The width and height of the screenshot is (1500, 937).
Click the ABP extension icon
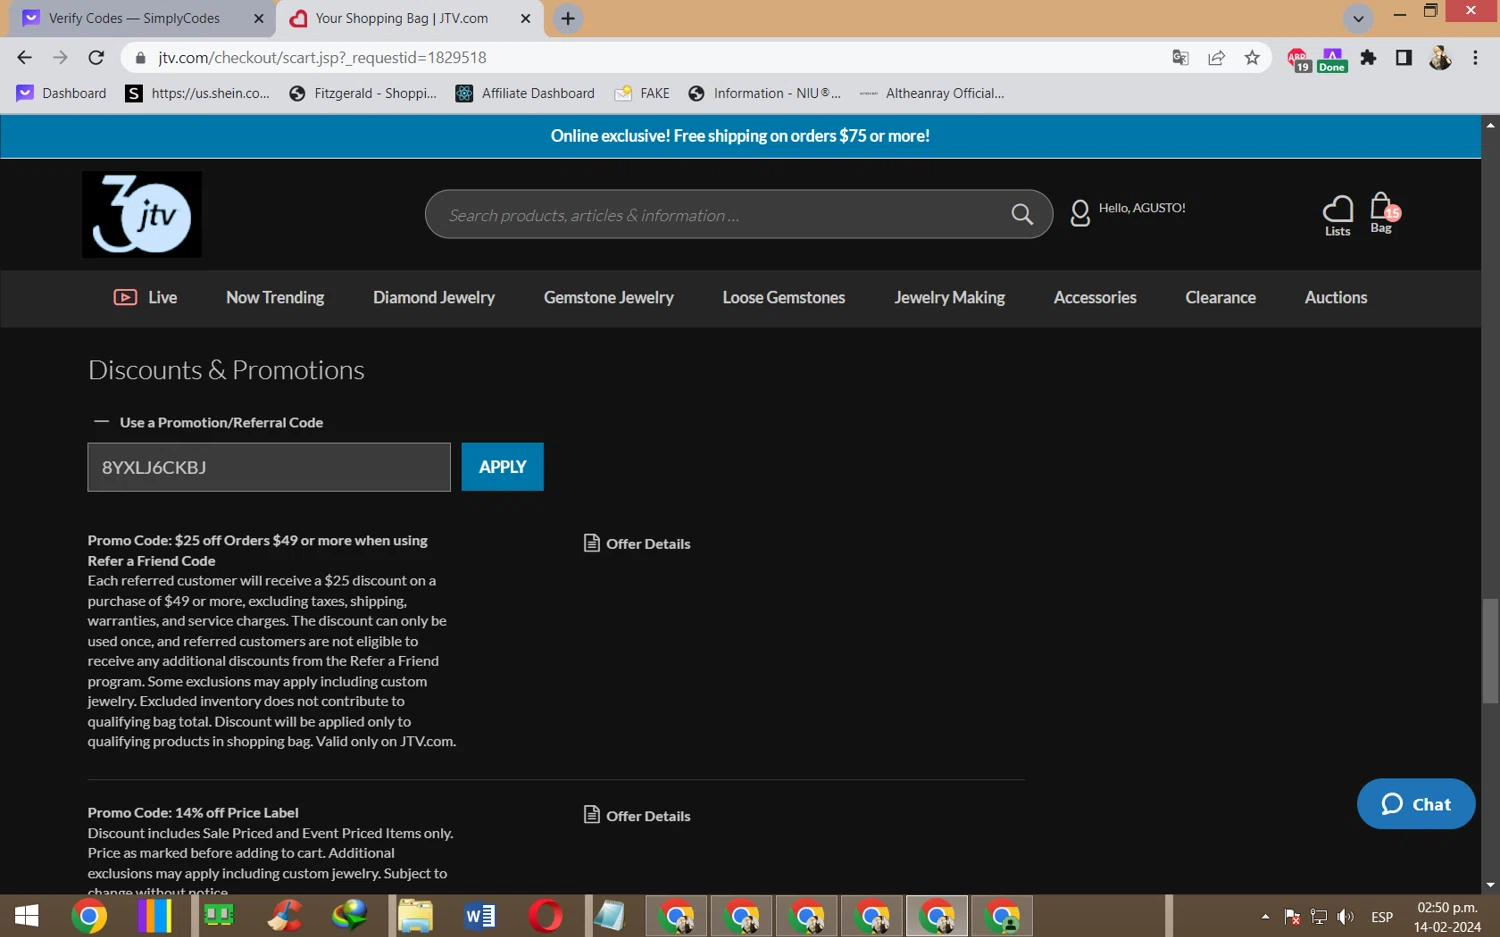(x=1298, y=60)
